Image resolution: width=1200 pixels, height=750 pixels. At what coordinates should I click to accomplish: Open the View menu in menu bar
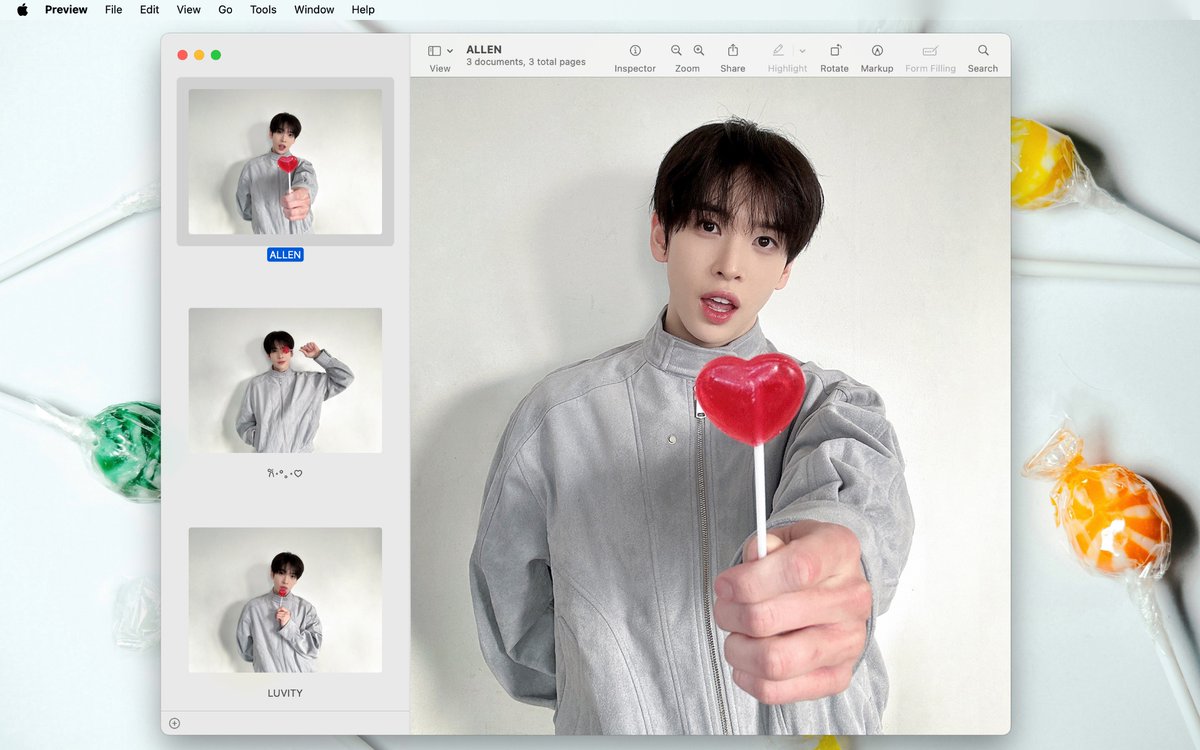pyautogui.click(x=189, y=10)
